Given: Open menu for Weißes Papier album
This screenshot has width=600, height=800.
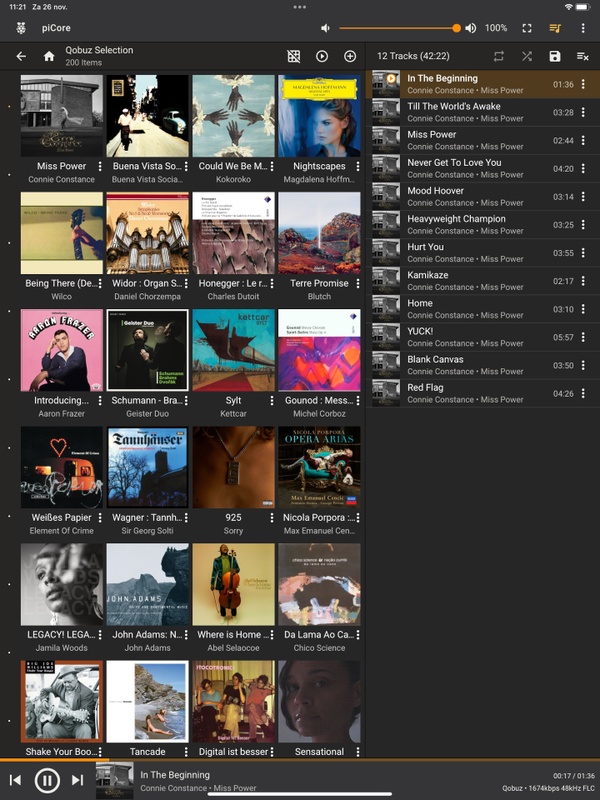Looking at the screenshot, I should coord(100,517).
